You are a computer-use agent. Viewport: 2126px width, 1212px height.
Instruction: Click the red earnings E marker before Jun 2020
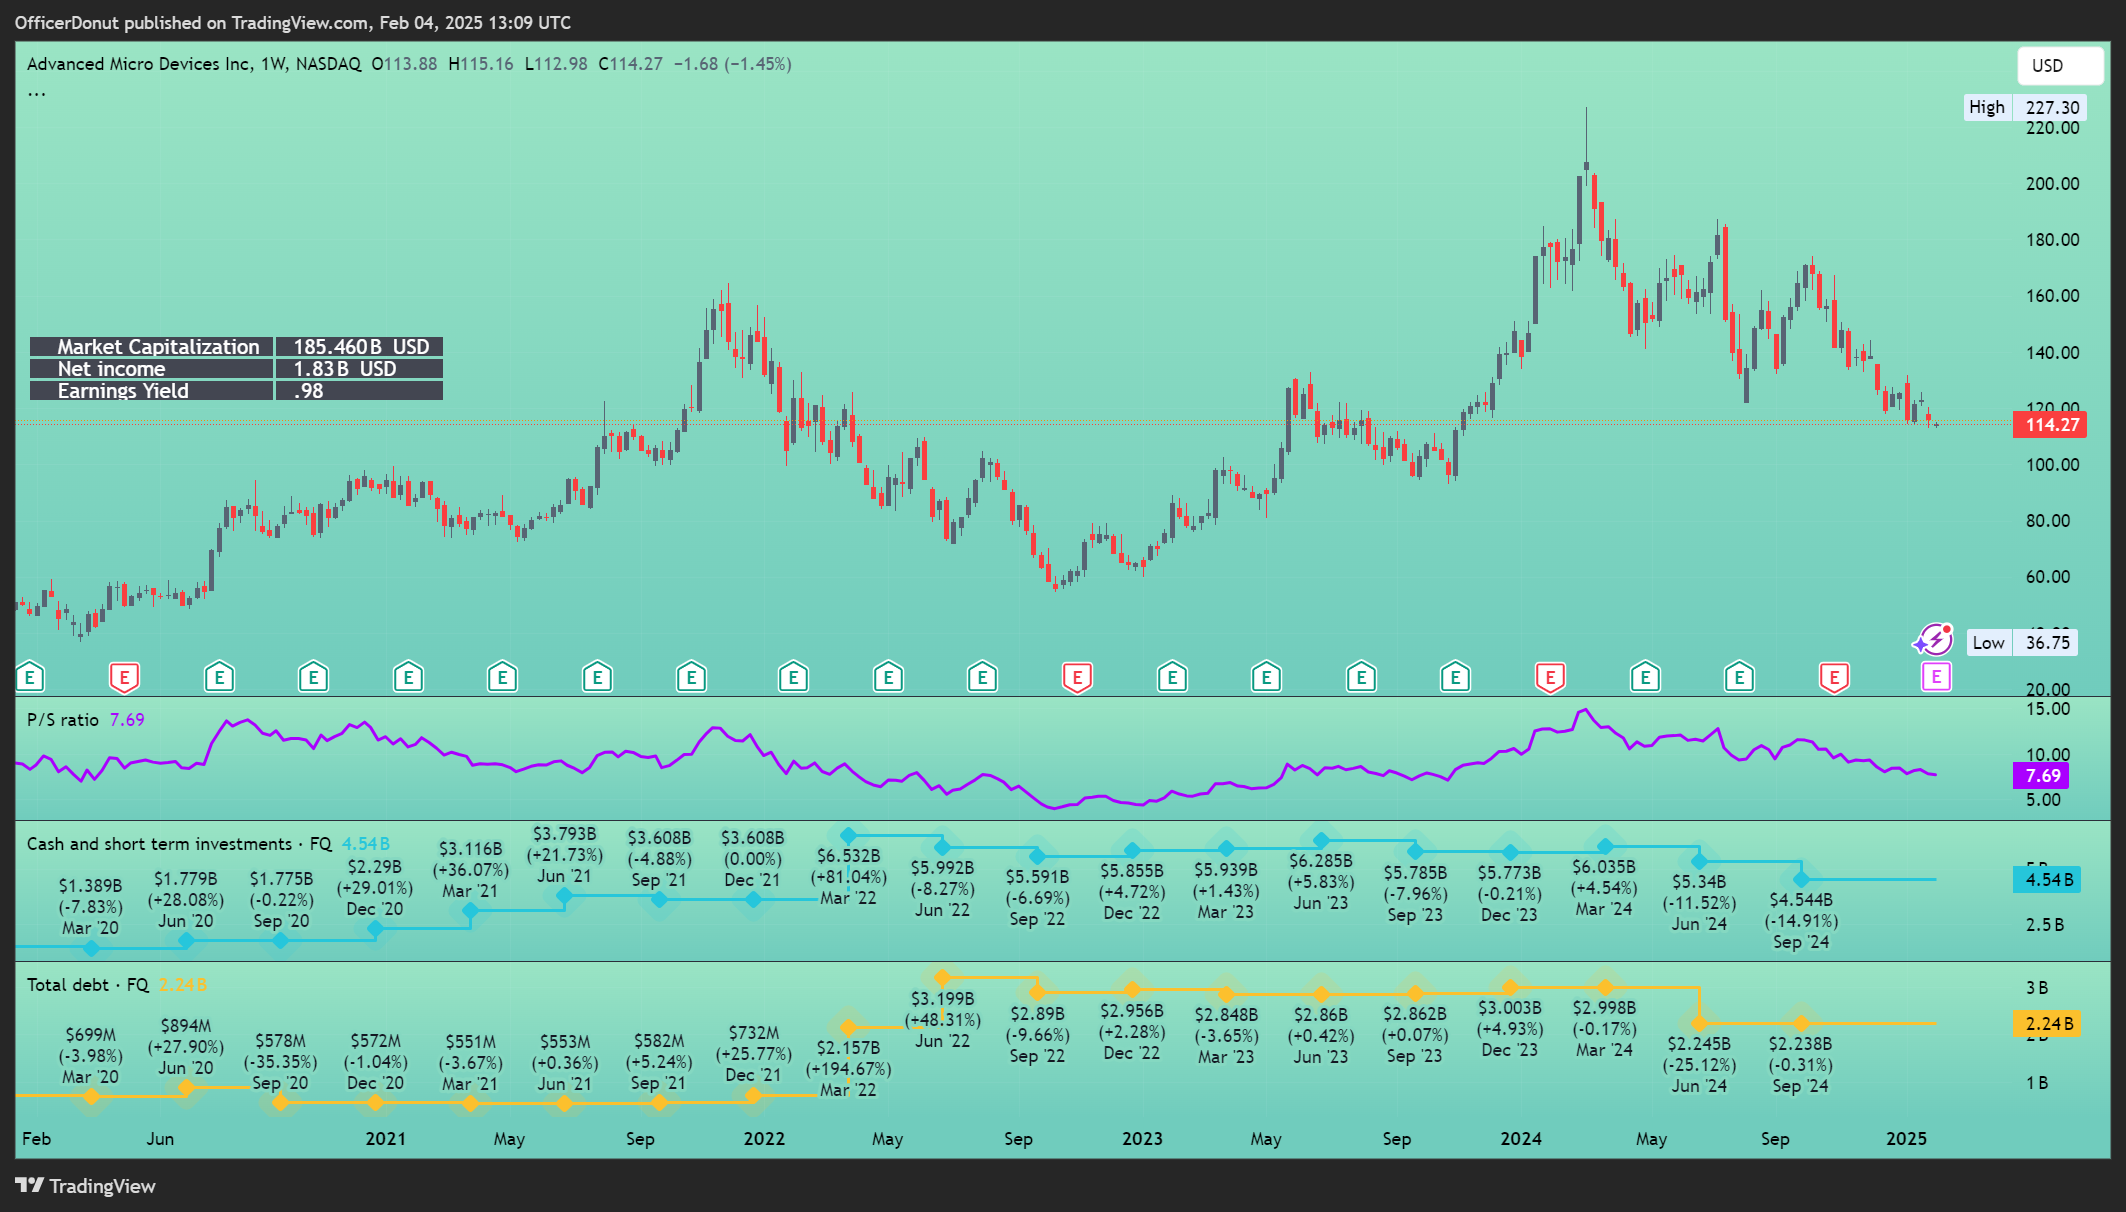[124, 678]
